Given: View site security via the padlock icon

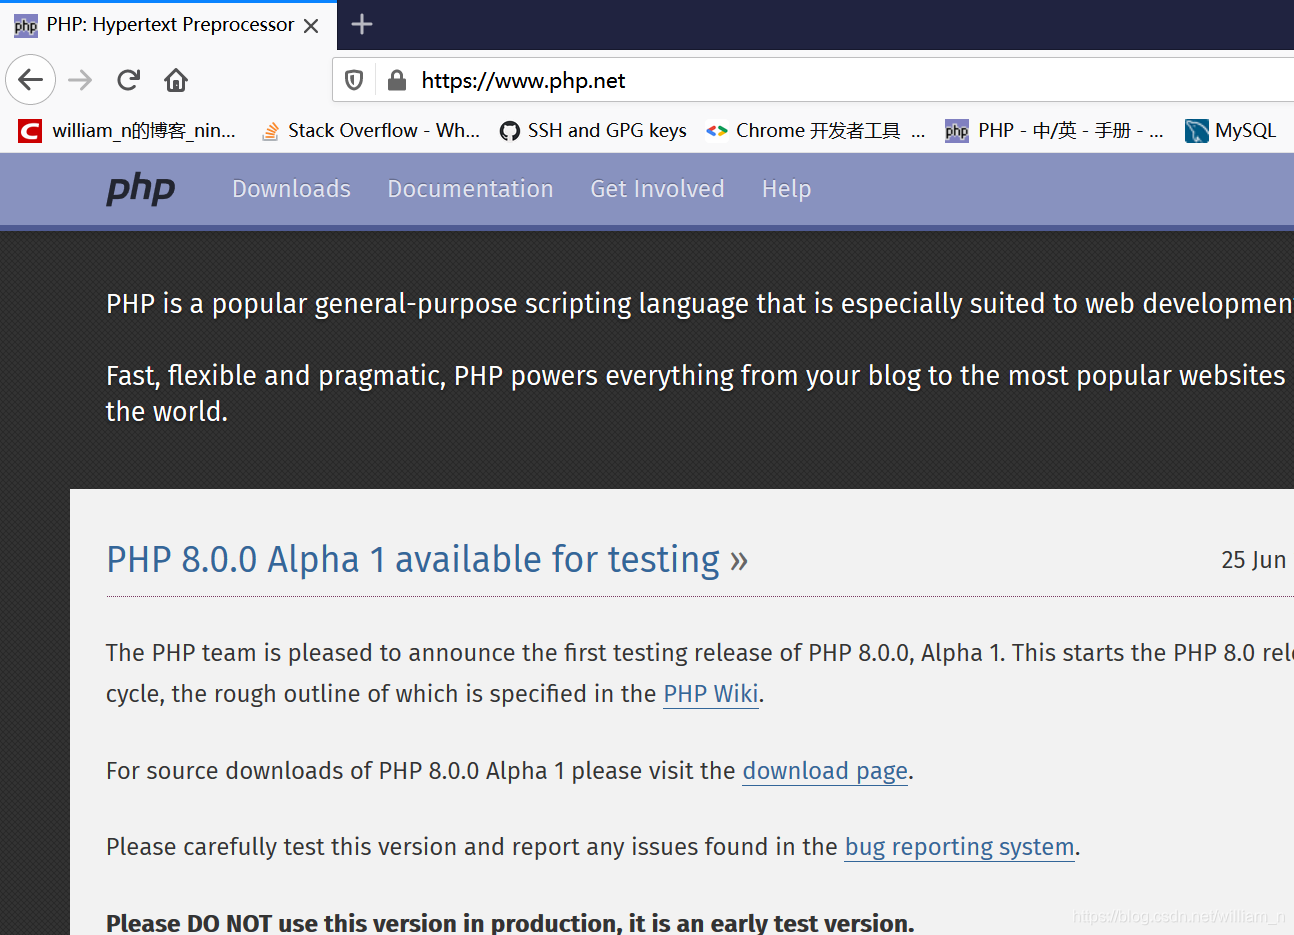Looking at the screenshot, I should (x=397, y=80).
